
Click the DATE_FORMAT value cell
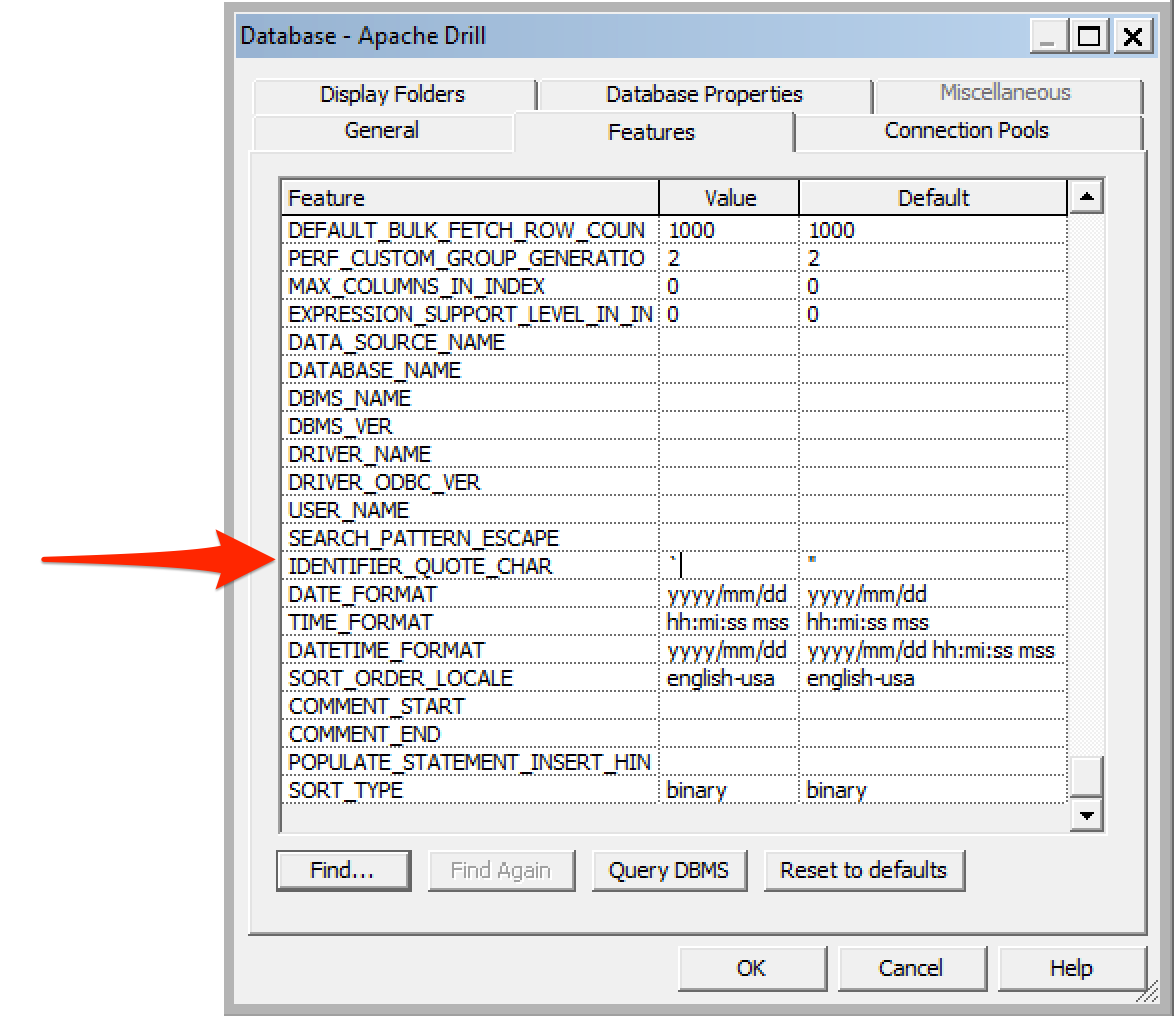click(x=729, y=594)
